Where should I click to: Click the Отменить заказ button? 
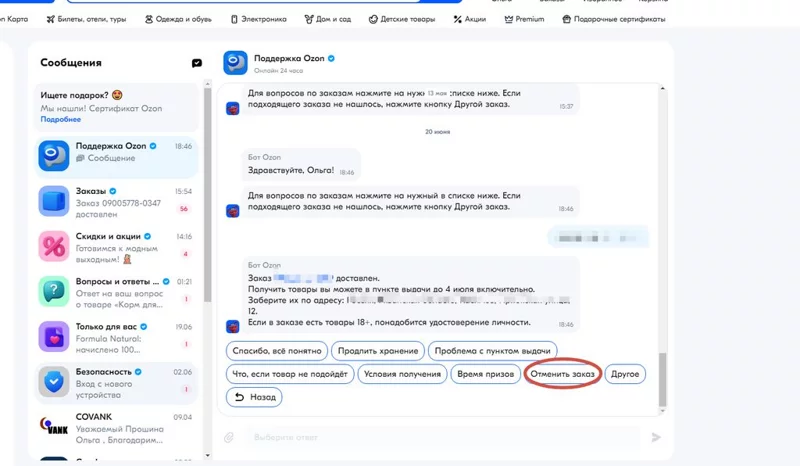(563, 374)
